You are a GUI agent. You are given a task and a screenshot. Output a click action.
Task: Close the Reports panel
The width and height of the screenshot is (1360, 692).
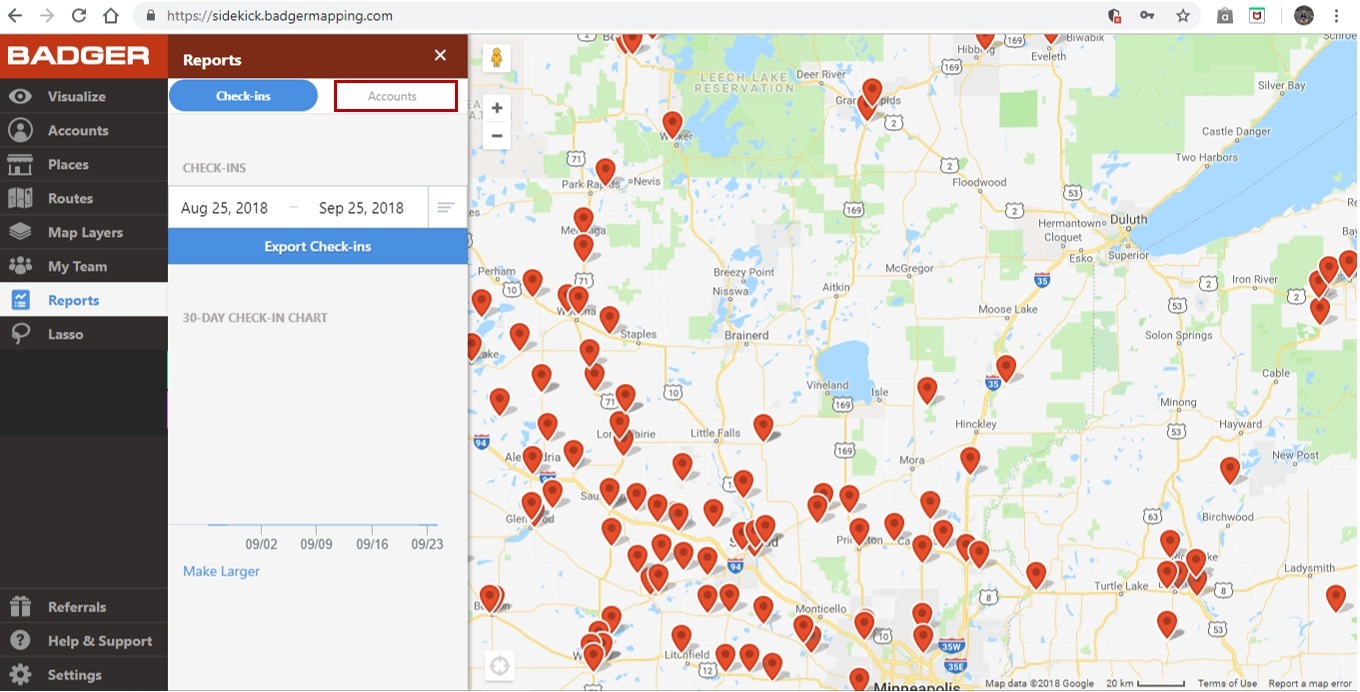[x=440, y=56]
